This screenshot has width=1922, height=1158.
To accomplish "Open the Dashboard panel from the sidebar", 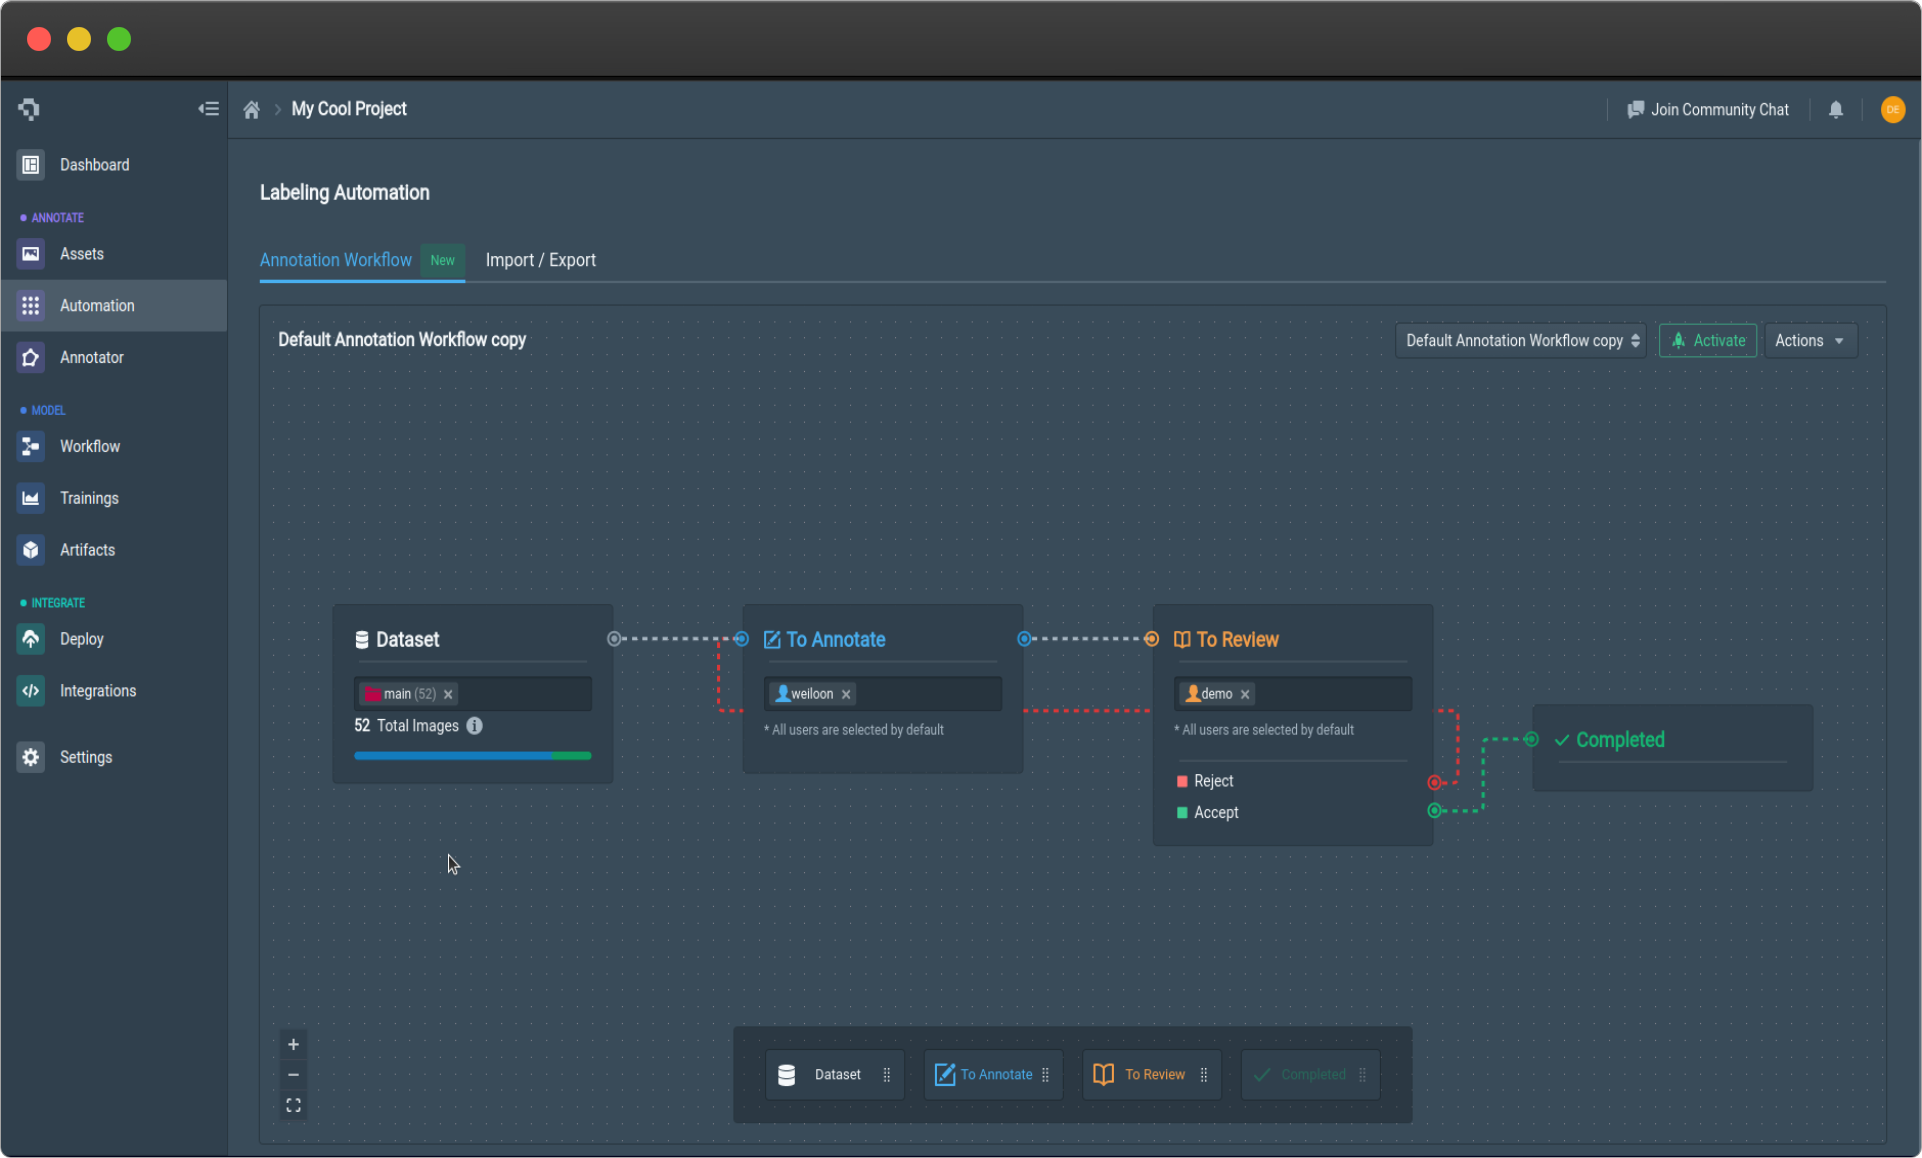I will click(30, 164).
